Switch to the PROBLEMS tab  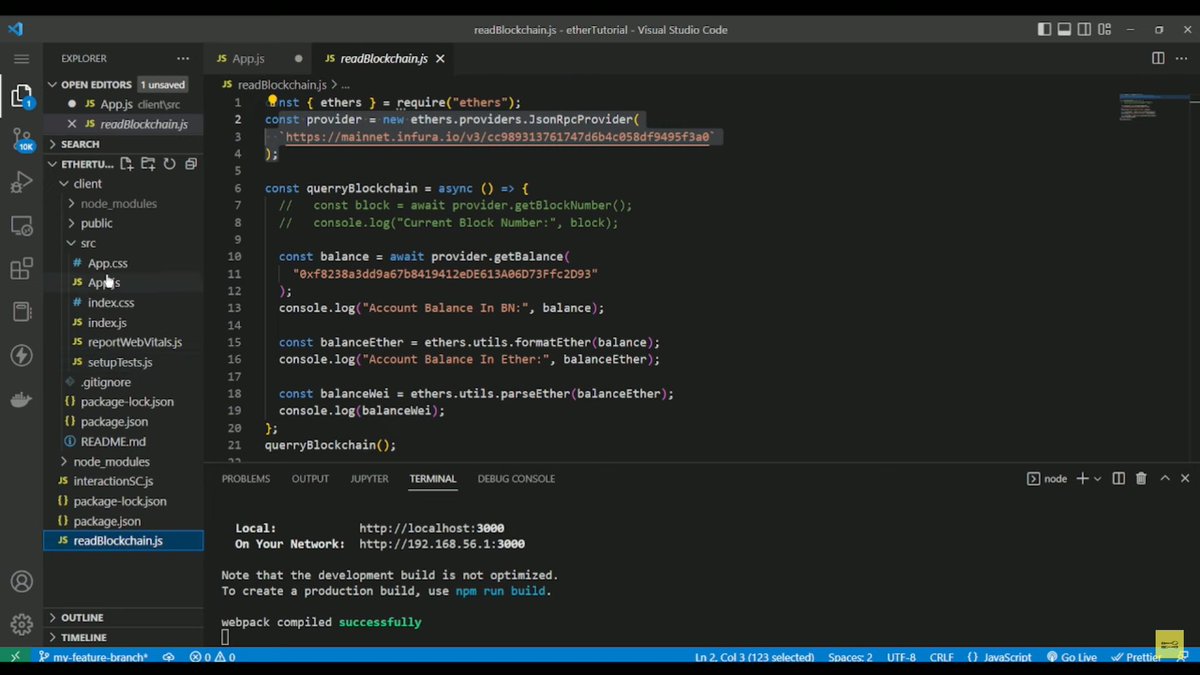(x=246, y=479)
